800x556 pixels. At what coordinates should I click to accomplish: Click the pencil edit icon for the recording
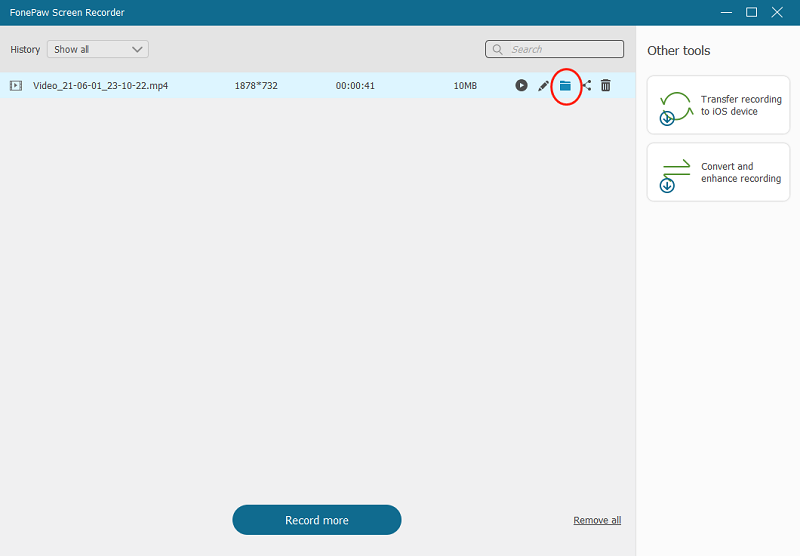tap(543, 86)
